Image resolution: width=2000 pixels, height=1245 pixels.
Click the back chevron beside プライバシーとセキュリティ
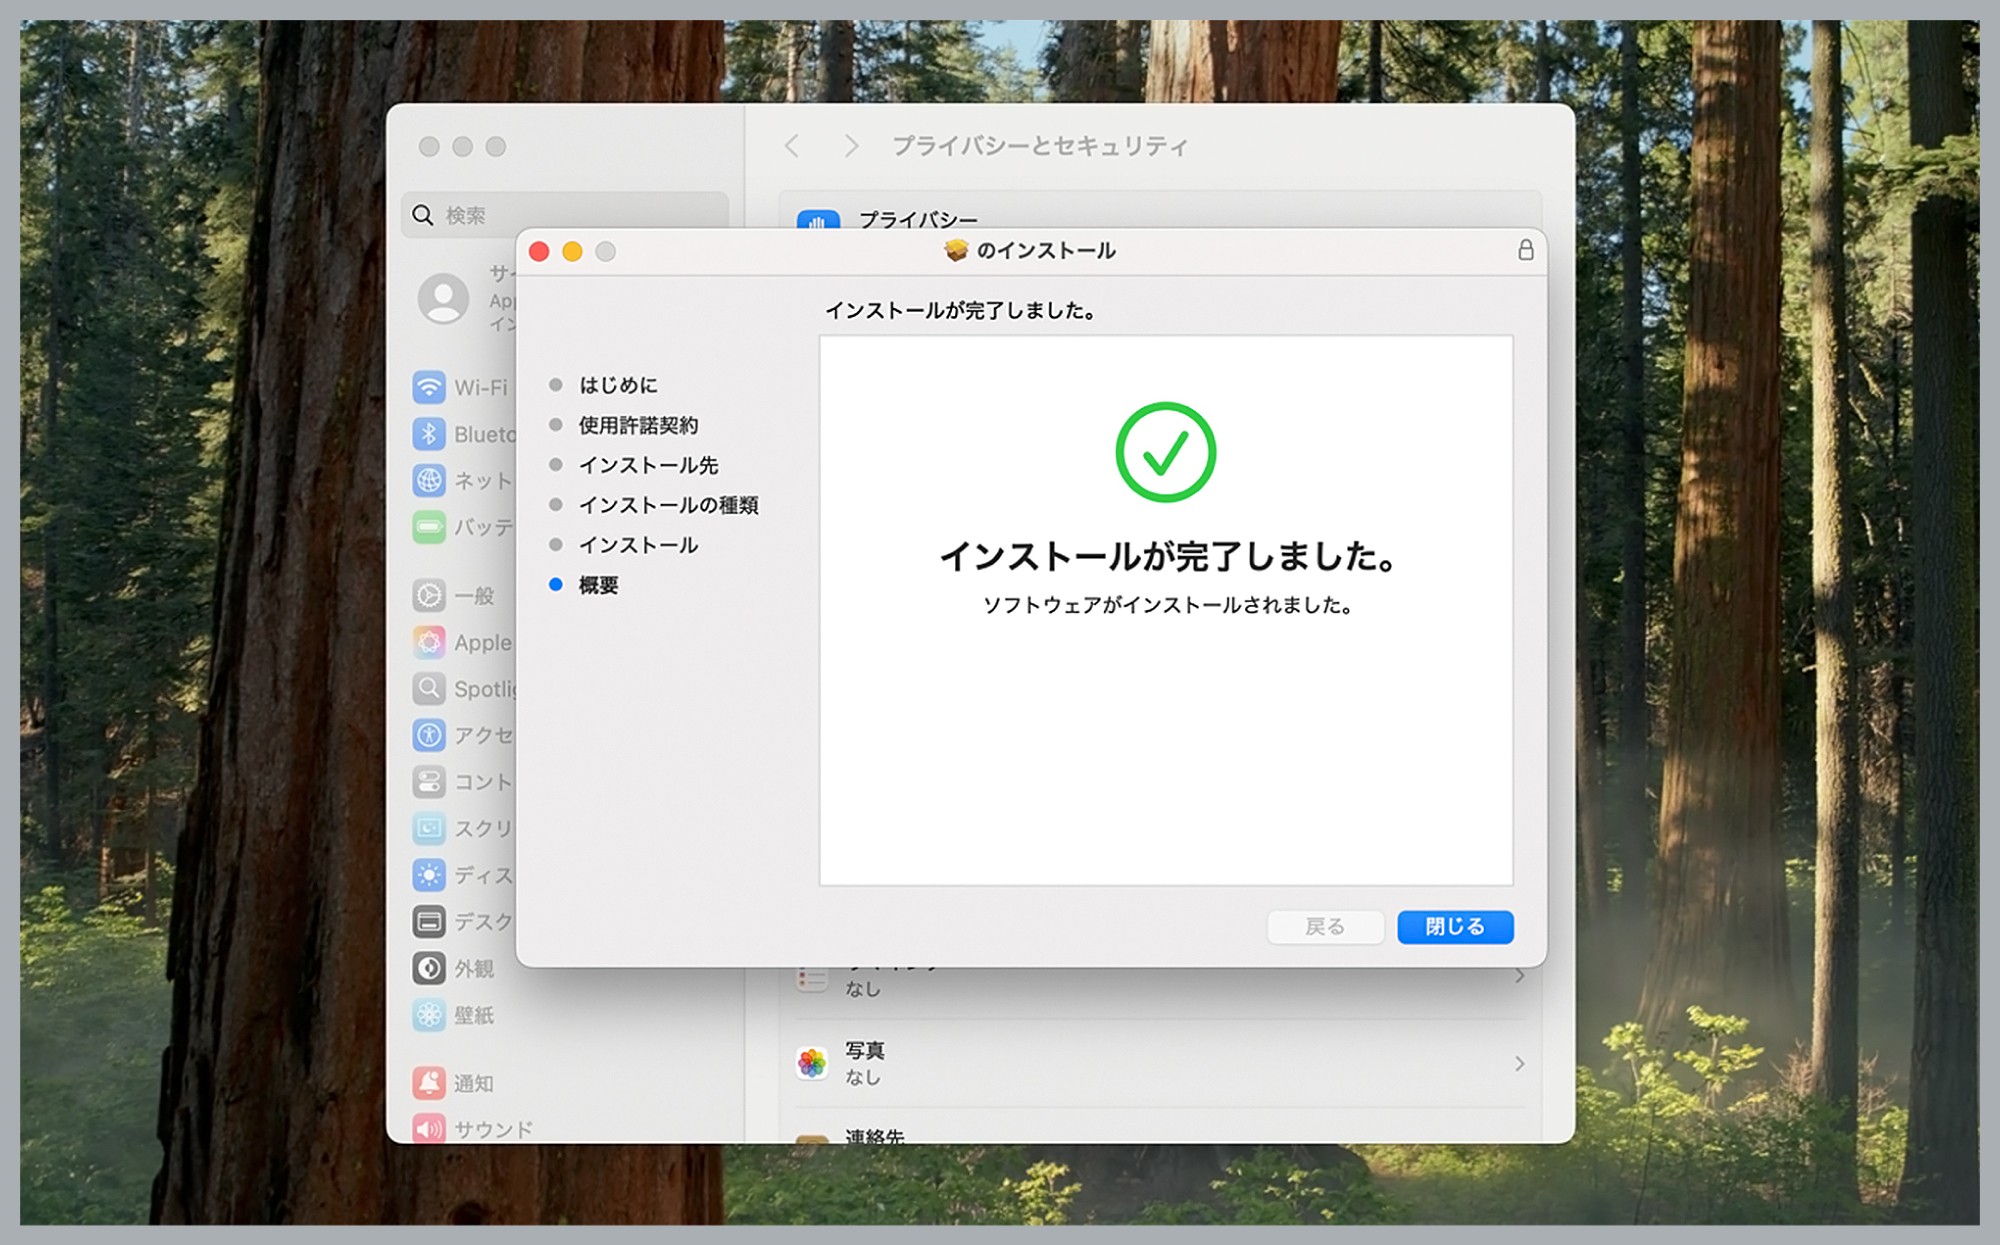coord(791,145)
